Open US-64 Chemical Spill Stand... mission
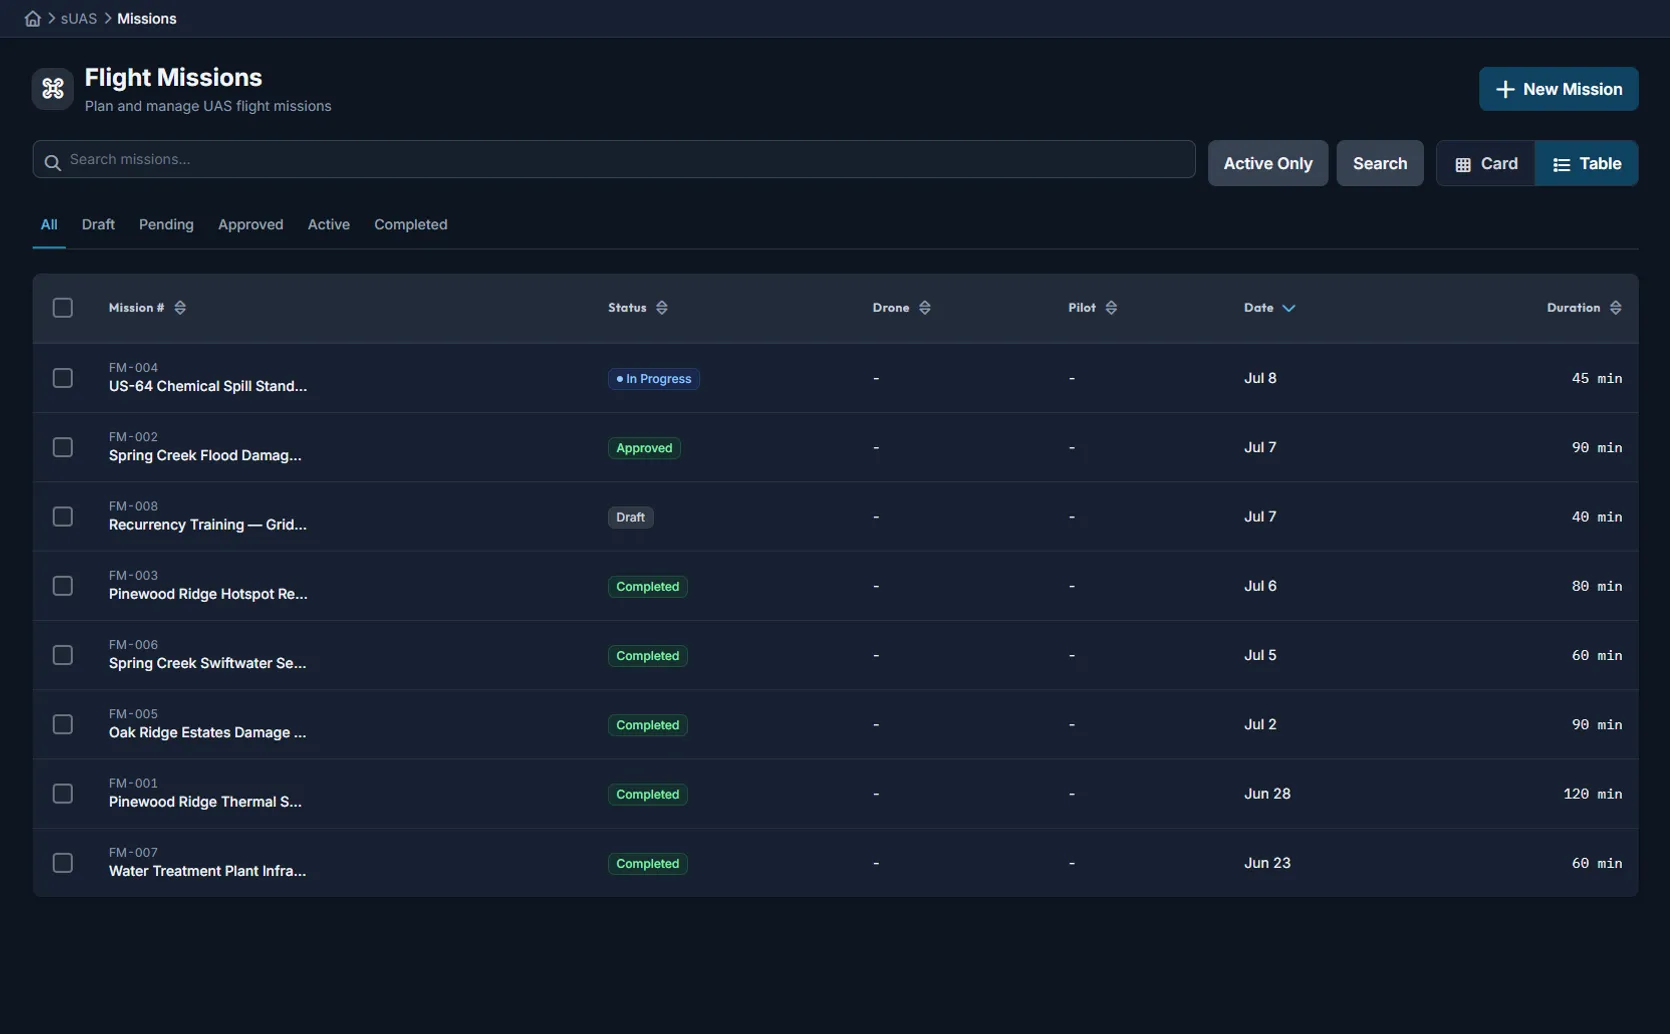 [x=208, y=386]
